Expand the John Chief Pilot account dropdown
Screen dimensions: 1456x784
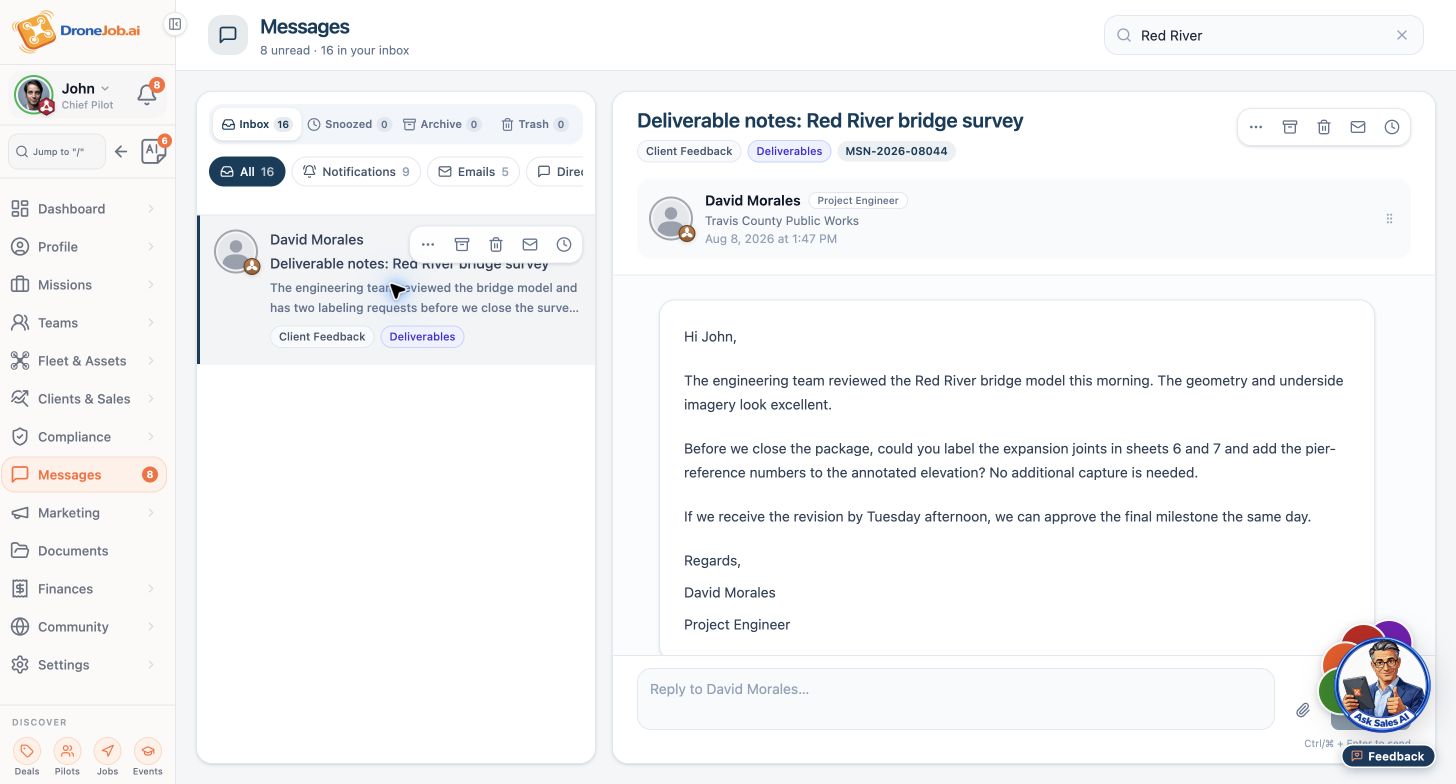pyautogui.click(x=105, y=89)
